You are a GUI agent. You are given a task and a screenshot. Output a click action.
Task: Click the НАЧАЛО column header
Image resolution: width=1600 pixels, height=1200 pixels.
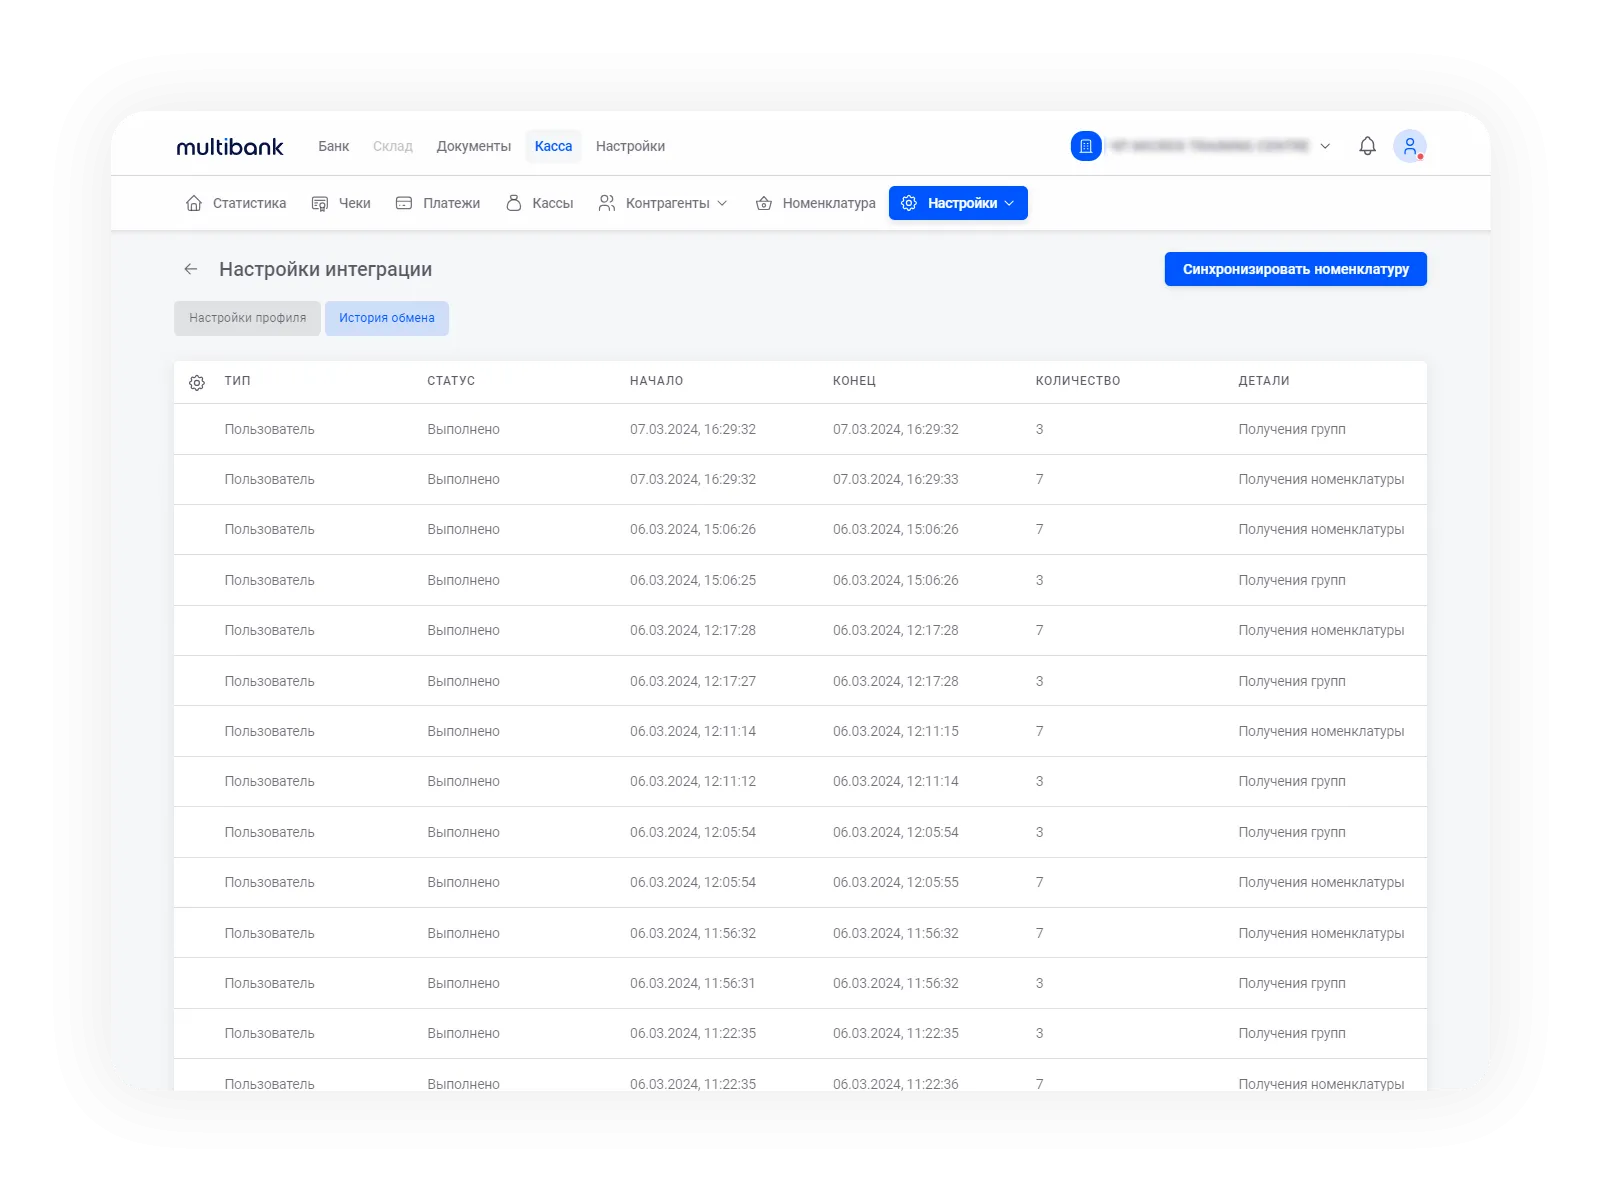coord(657,381)
